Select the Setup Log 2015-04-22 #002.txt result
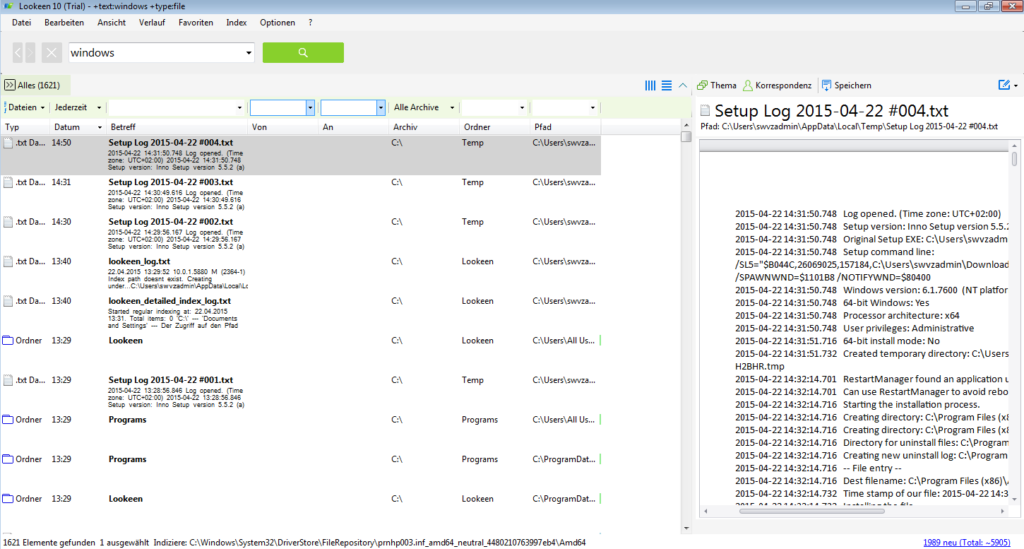The image size is (1024, 549). (x=301, y=235)
